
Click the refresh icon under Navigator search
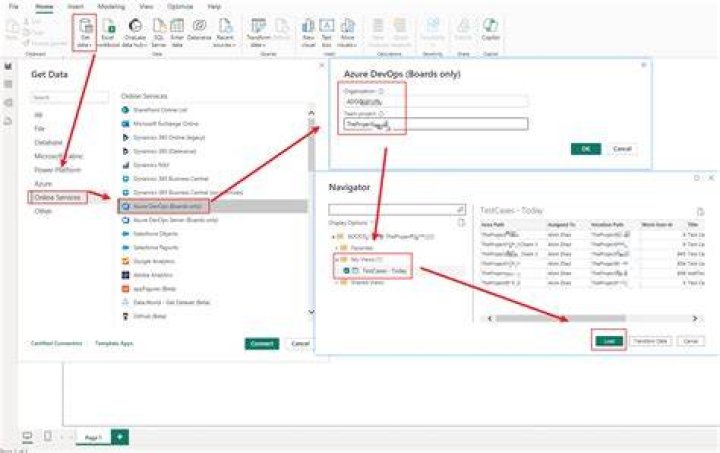point(461,223)
